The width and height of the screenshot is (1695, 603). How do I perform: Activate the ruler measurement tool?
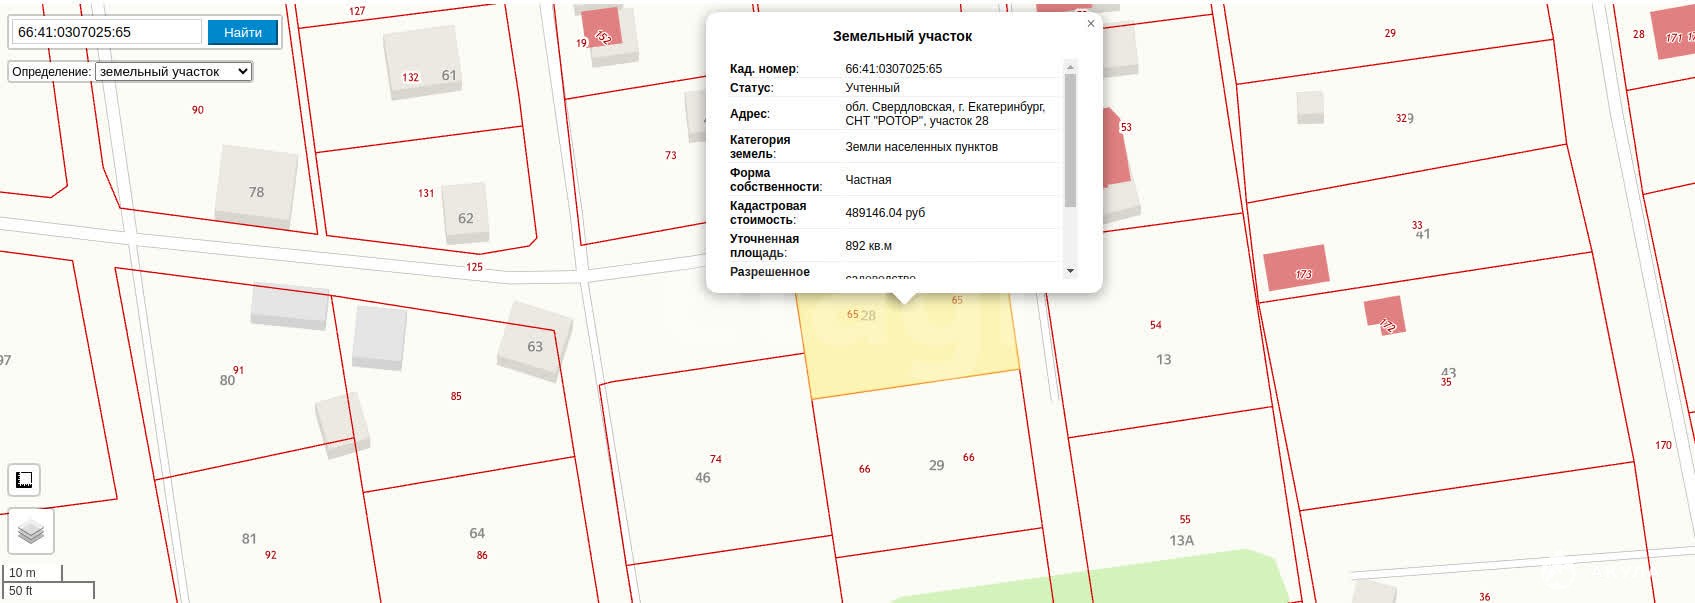click(x=24, y=480)
